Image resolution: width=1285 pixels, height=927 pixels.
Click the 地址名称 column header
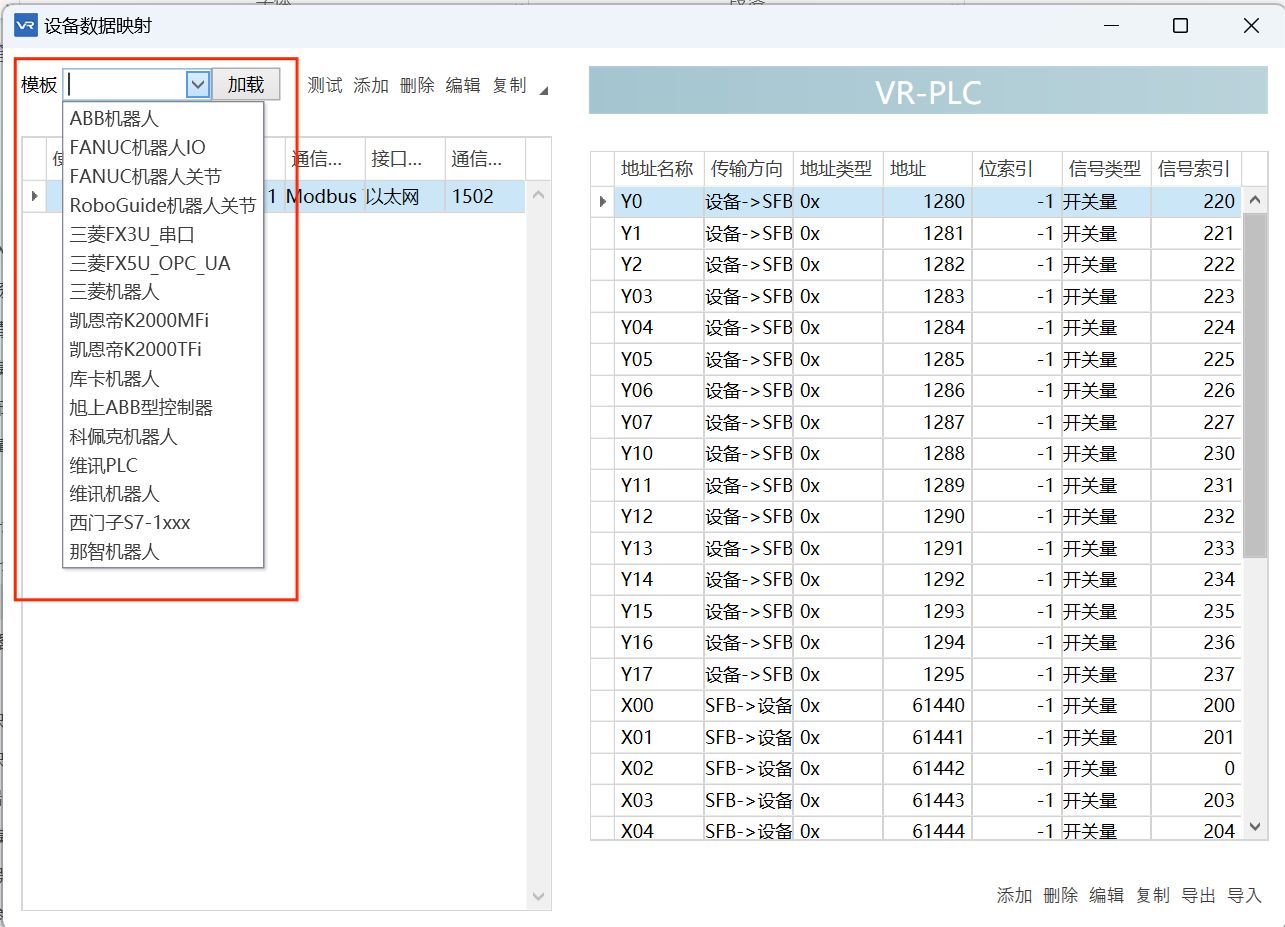click(x=657, y=169)
